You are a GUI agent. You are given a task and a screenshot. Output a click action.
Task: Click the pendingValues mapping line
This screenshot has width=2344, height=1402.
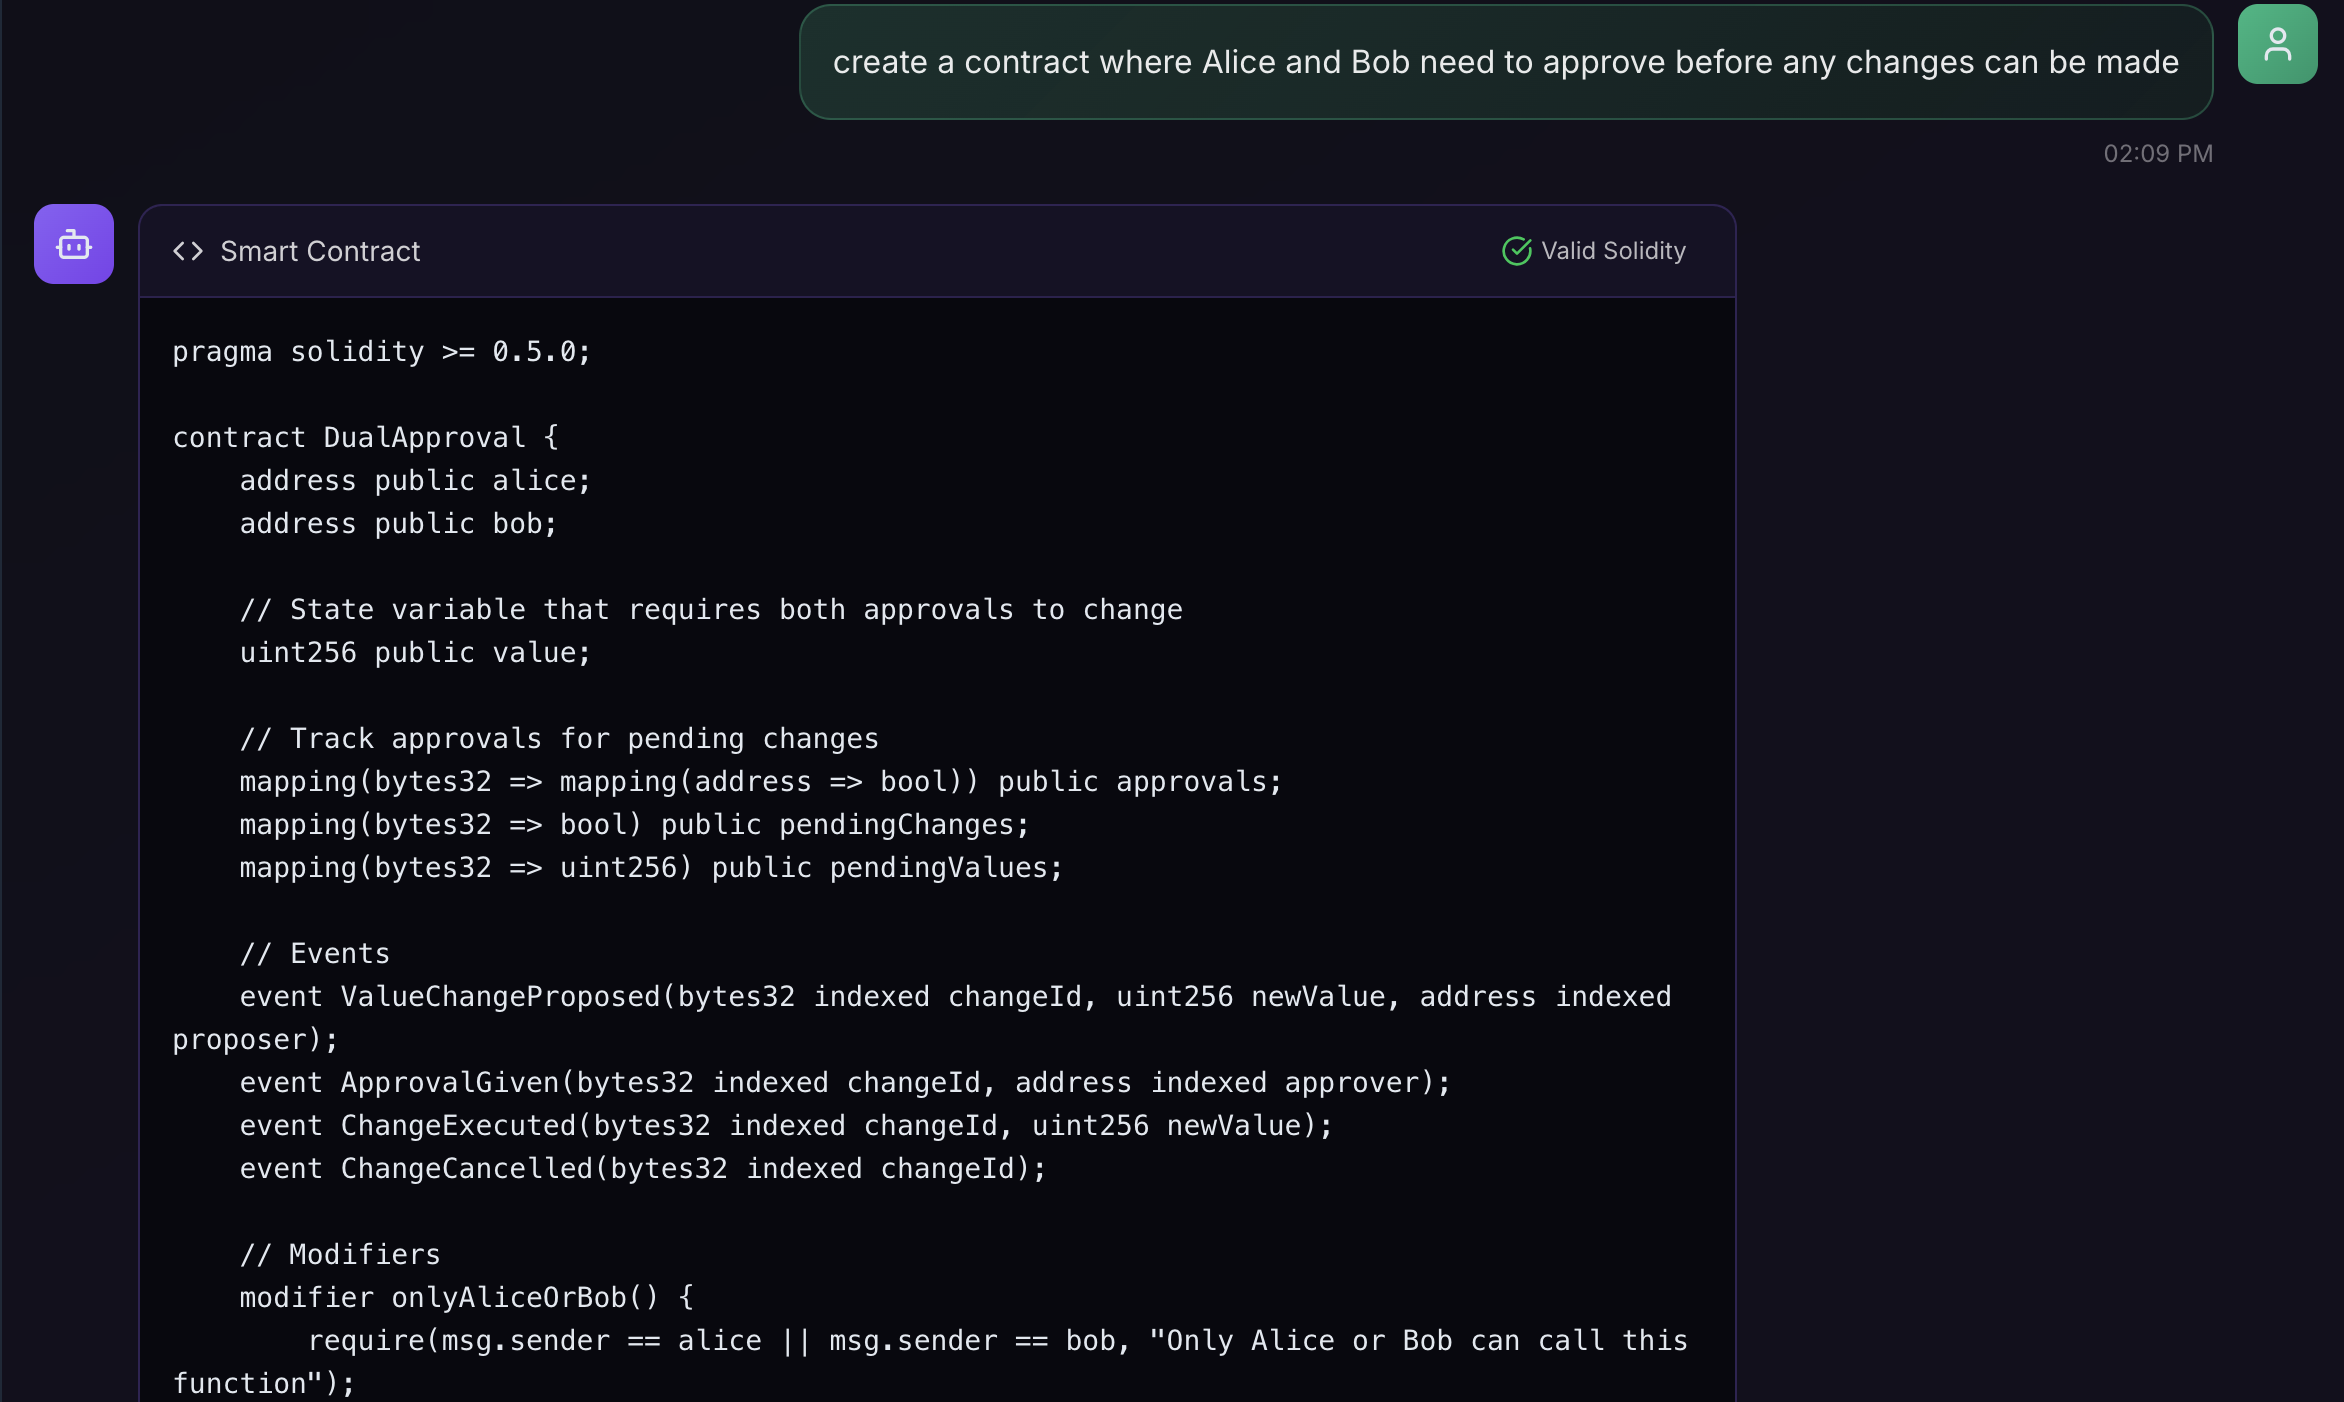[x=652, y=868]
